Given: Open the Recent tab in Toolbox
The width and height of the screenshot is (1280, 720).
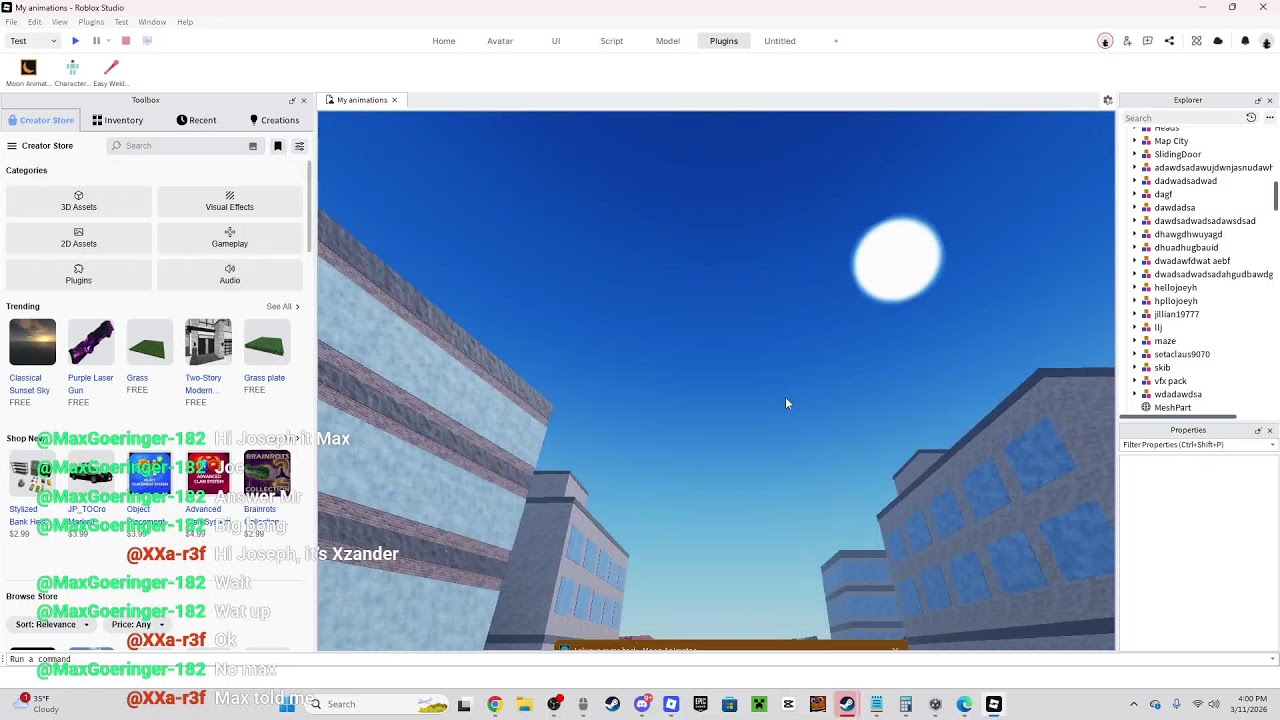Looking at the screenshot, I should tap(197, 120).
